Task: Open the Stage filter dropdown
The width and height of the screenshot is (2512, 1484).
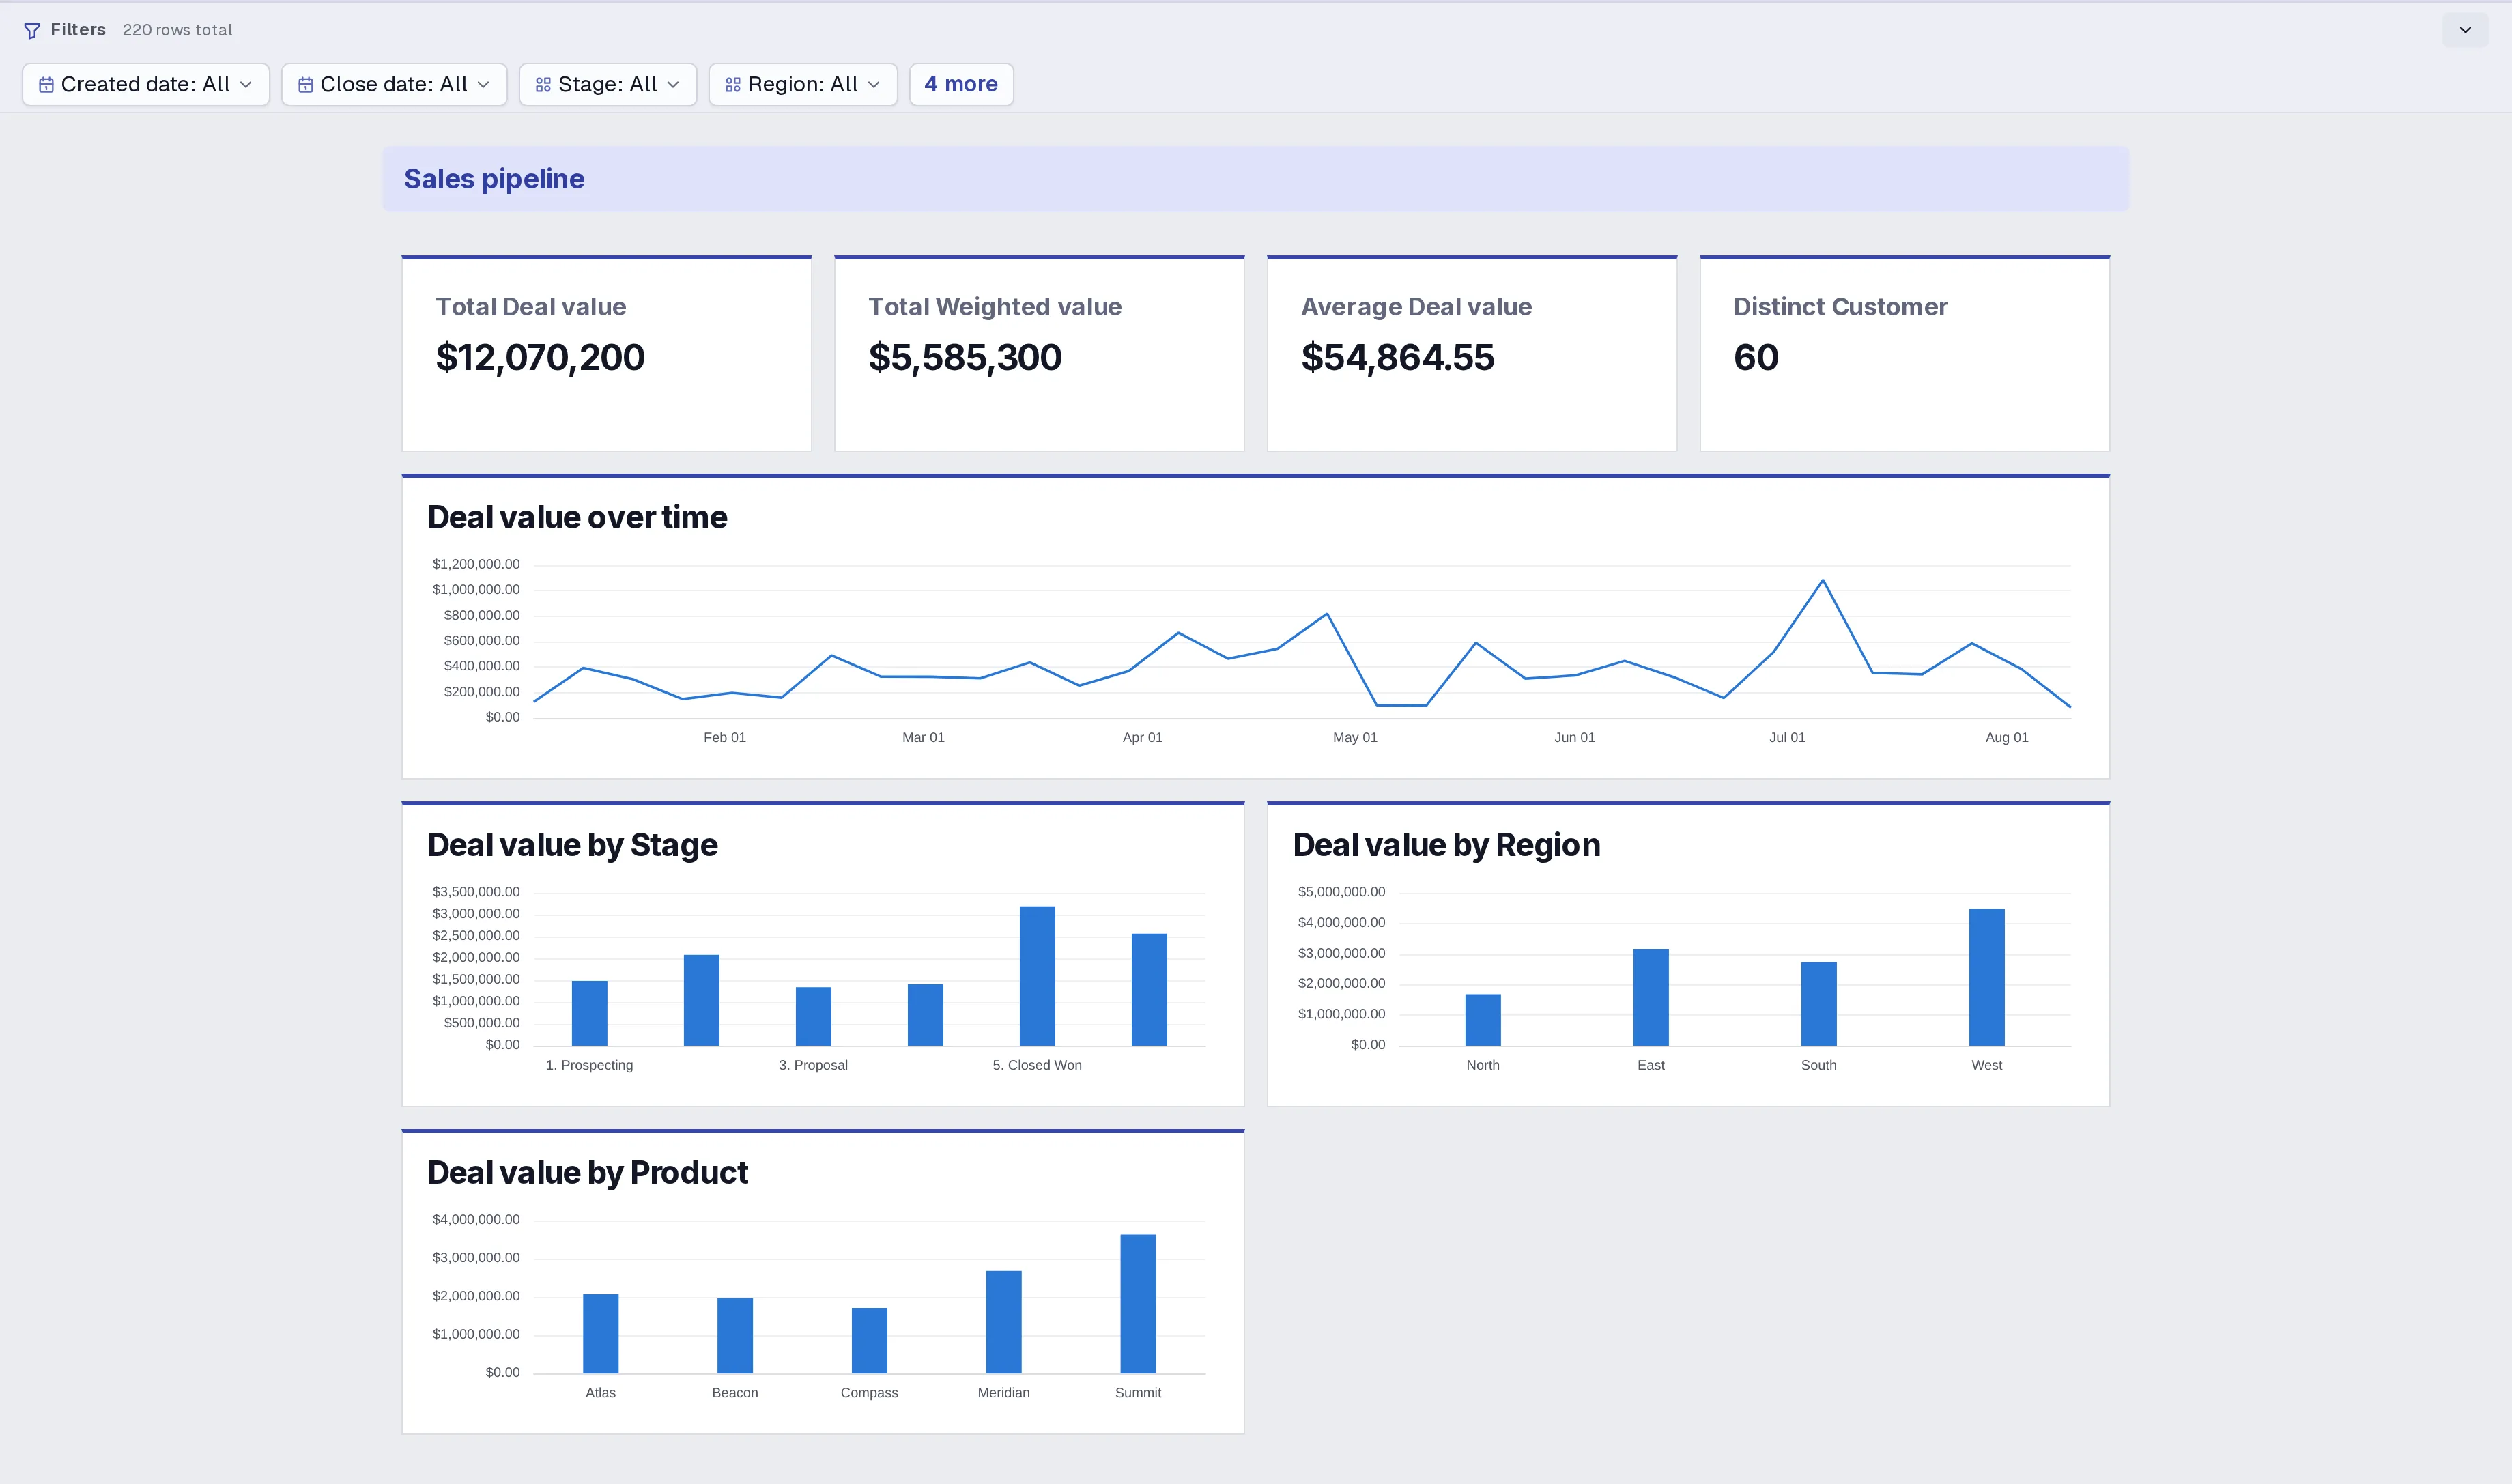Action: click(x=608, y=84)
